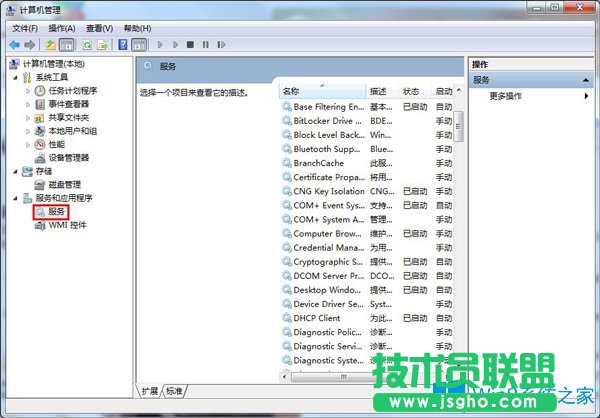The image size is (600, 418).
Task: Expand the 本地用户和组 node arrow
Action: [28, 131]
